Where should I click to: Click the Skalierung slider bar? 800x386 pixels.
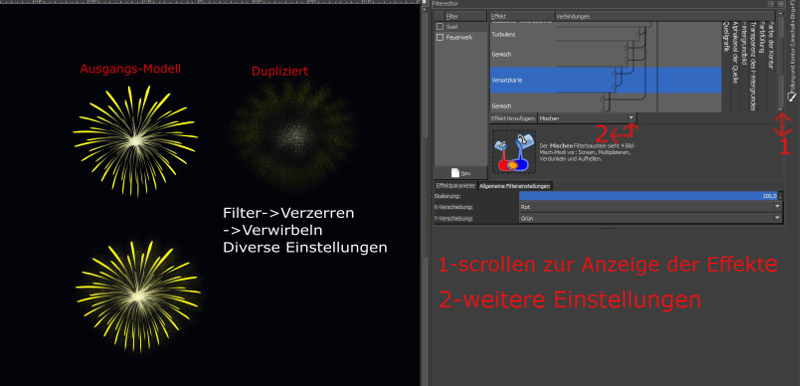coord(648,196)
